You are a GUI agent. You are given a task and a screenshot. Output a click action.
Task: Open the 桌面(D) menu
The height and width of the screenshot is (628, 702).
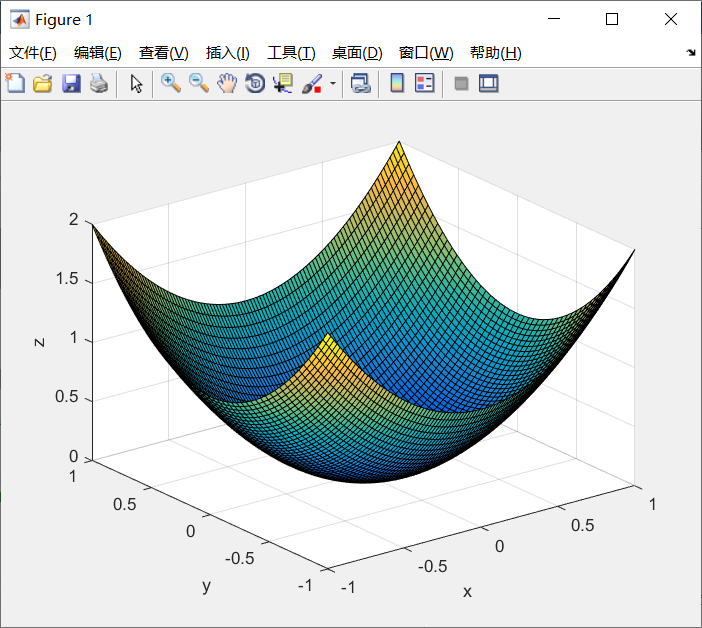[x=357, y=53]
